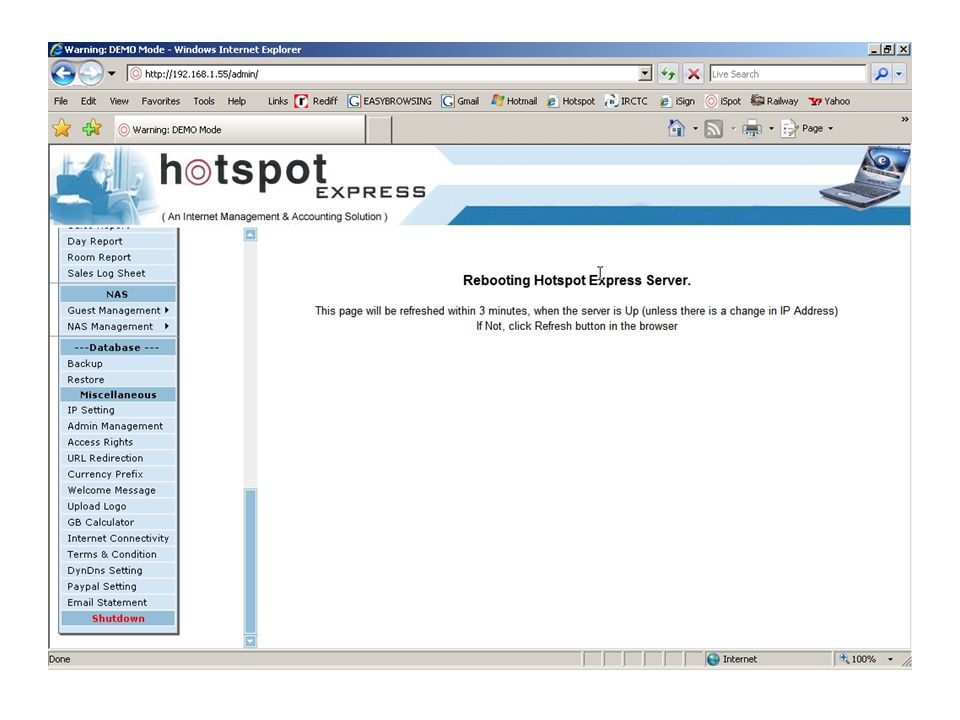This screenshot has height=720, width=960.
Task: Open a new blank tab button
Action: click(380, 130)
